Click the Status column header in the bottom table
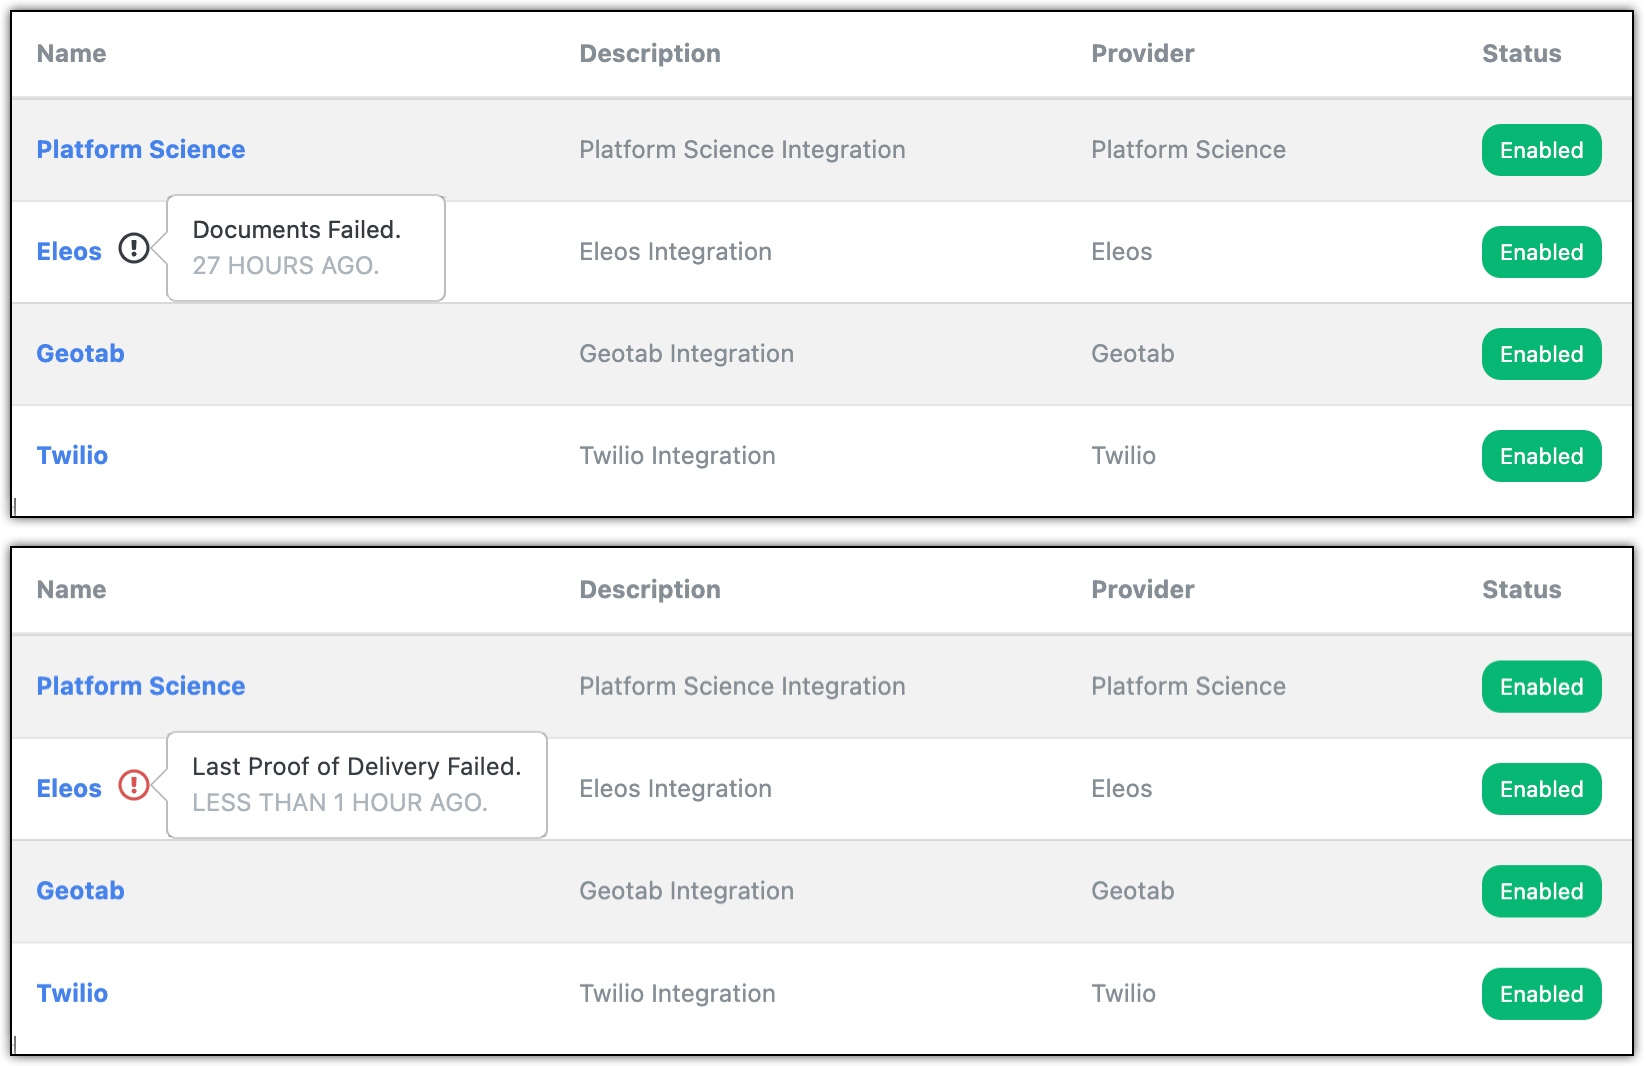This screenshot has width=1646, height=1066. [x=1521, y=590]
